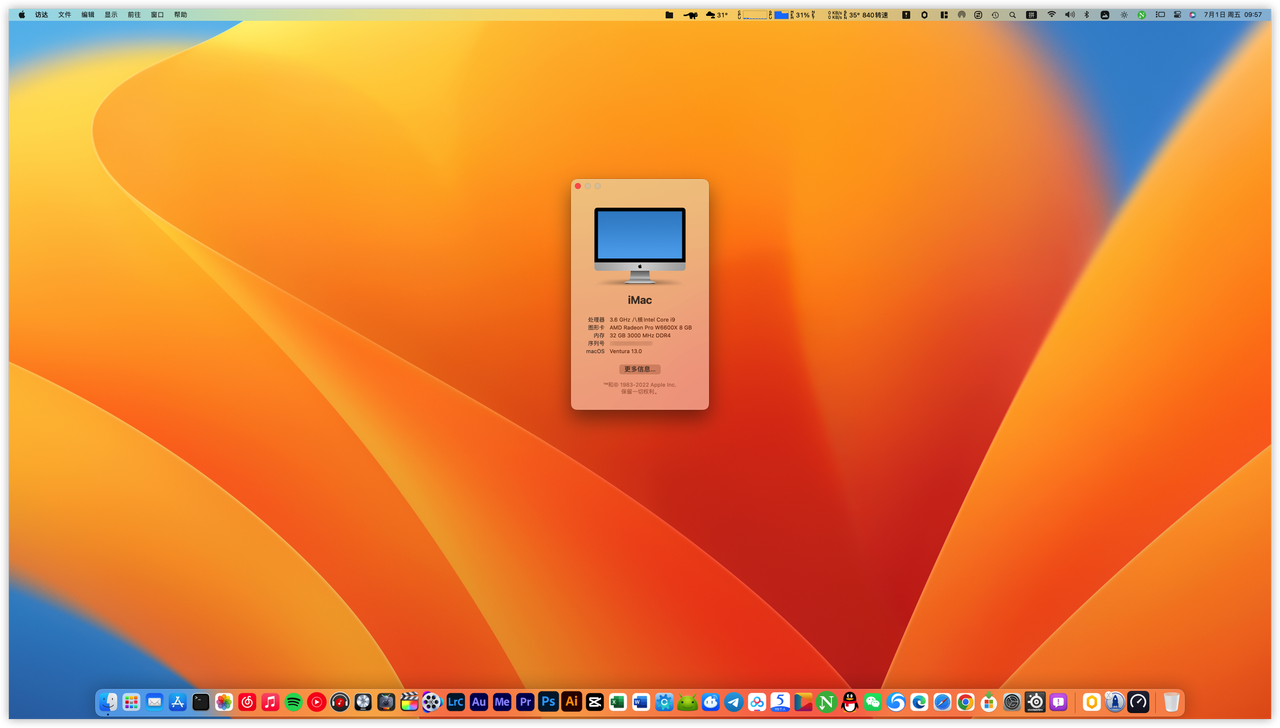Click the Ventura 13.0 version text
1280x728 pixels.
[626, 351]
